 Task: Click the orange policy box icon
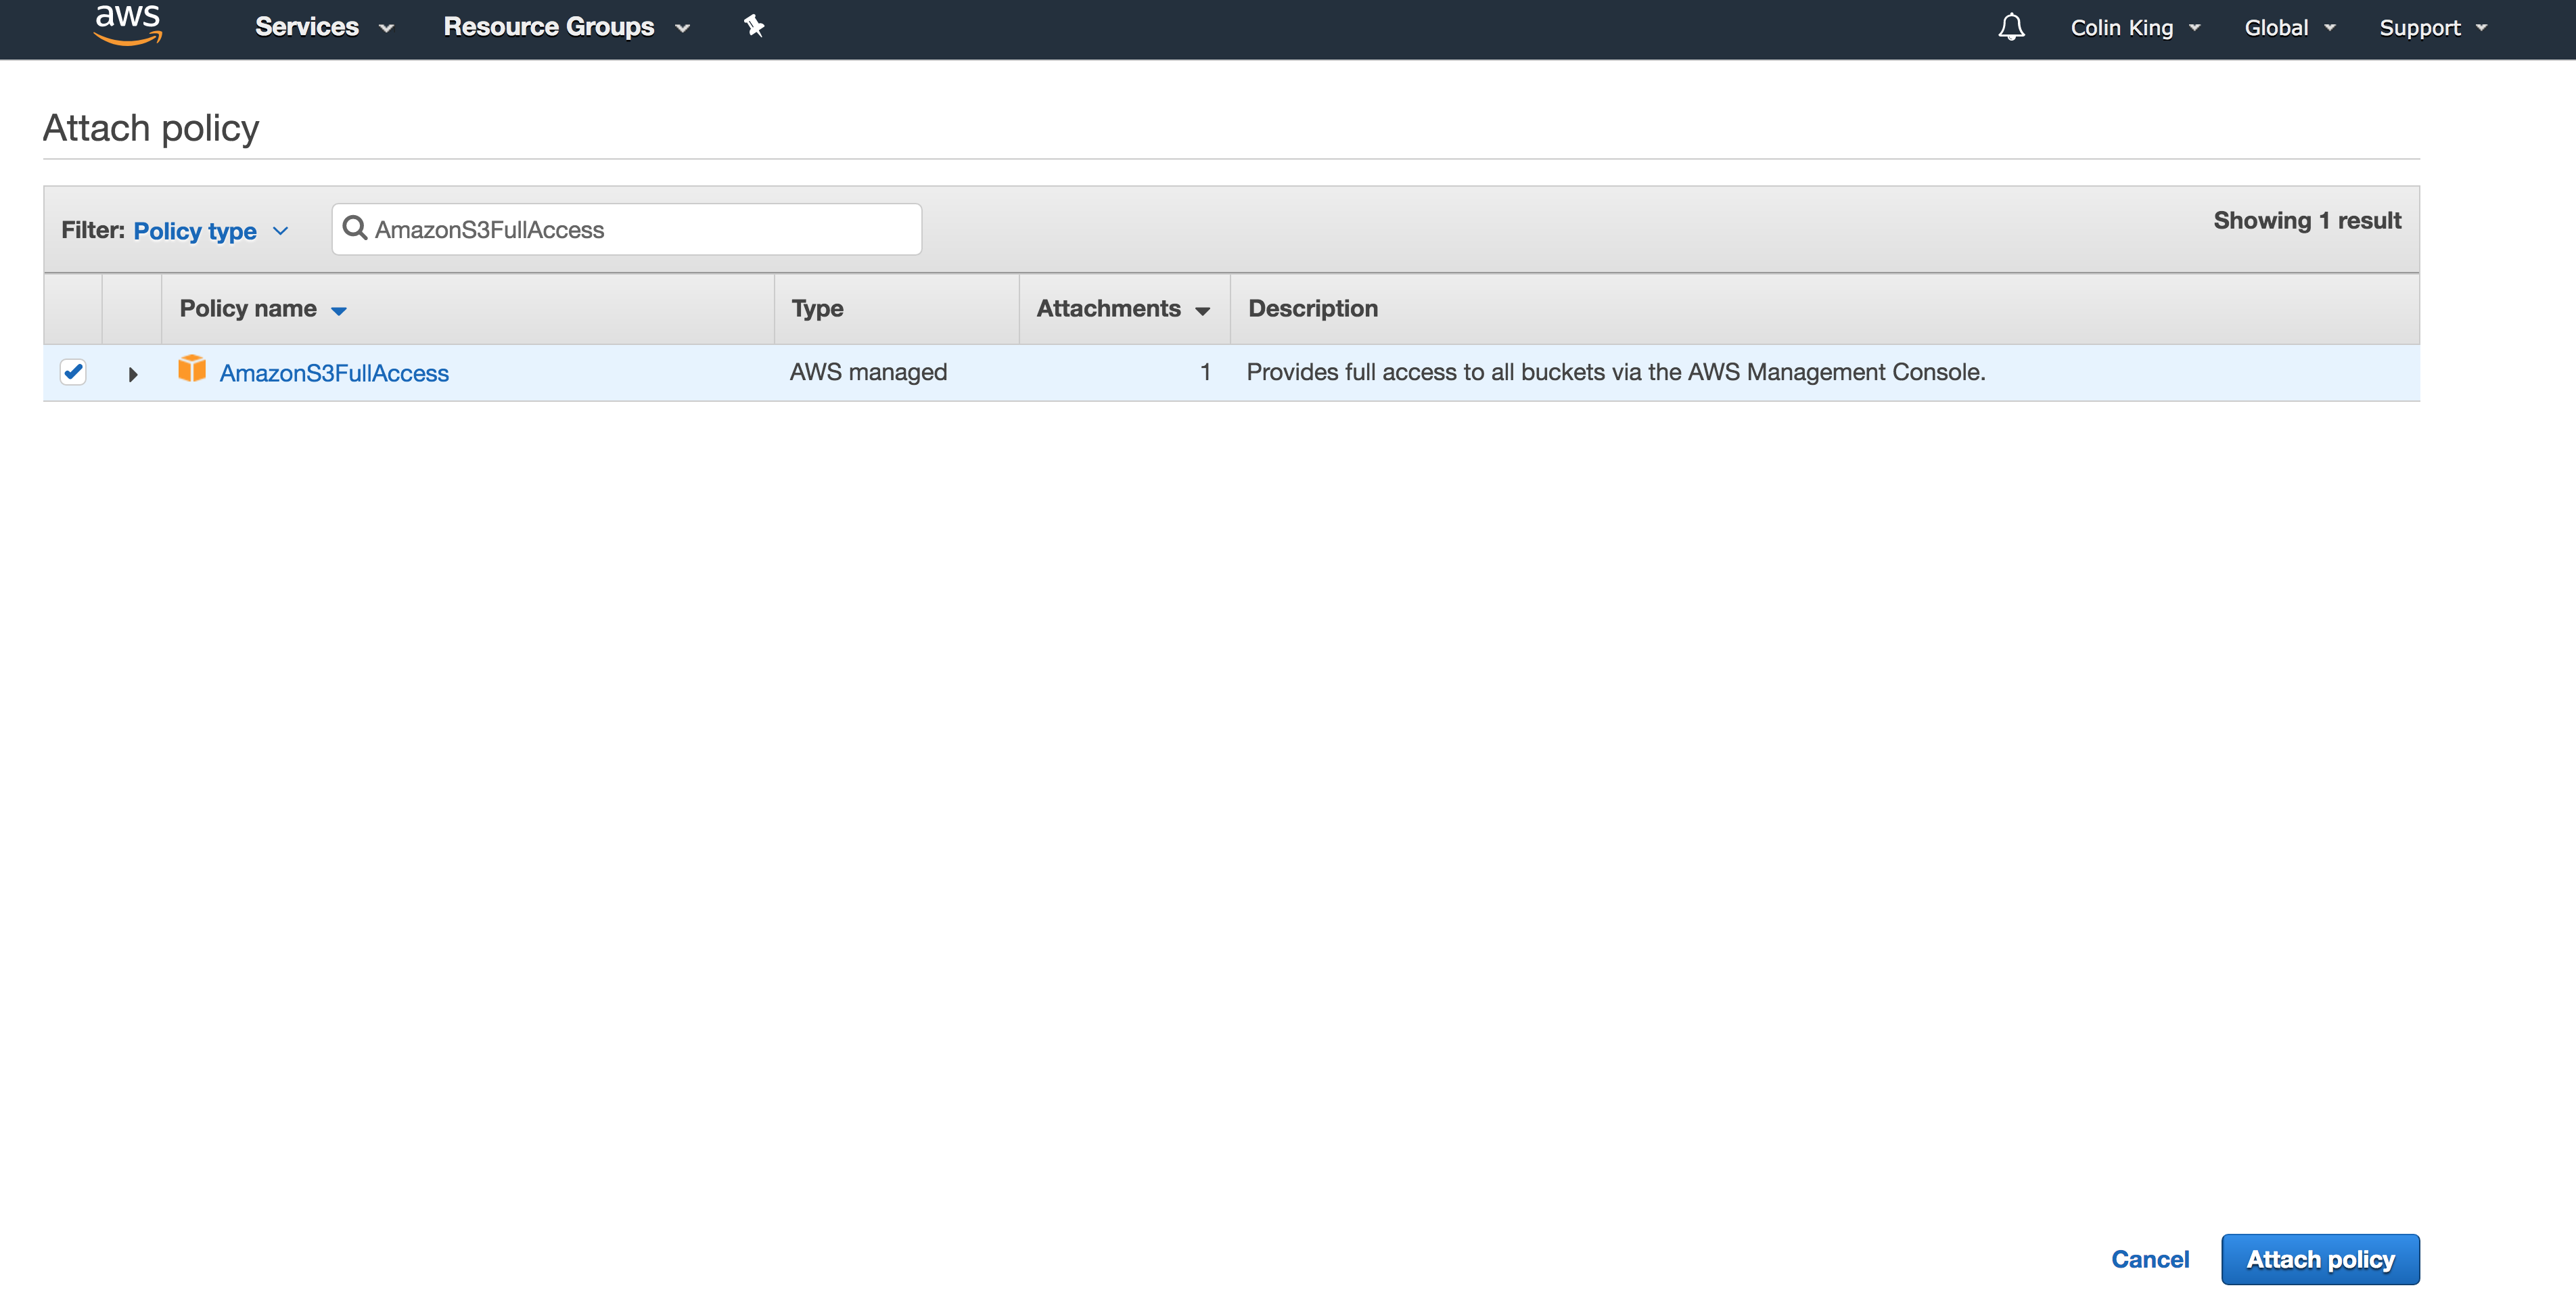click(x=191, y=369)
